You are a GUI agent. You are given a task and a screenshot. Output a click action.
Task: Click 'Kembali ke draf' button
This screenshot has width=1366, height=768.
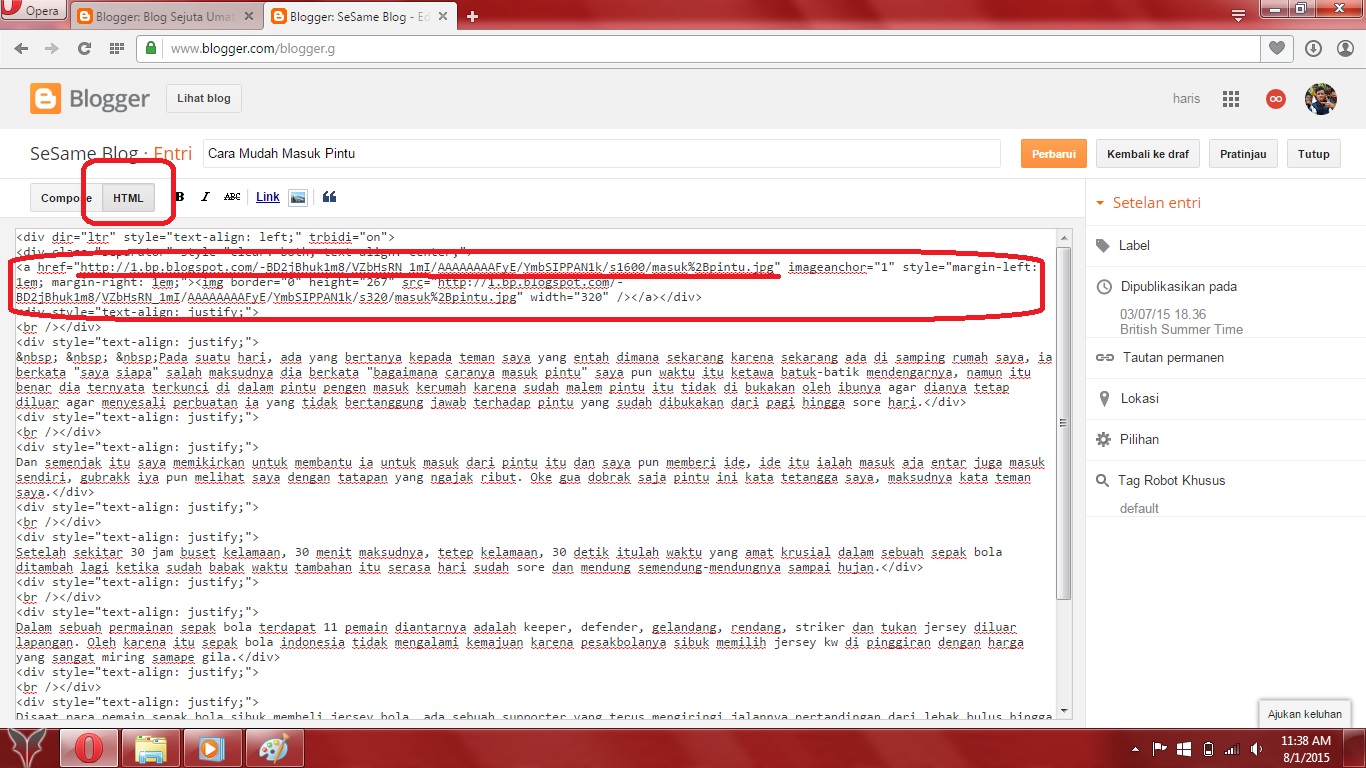(x=1148, y=154)
